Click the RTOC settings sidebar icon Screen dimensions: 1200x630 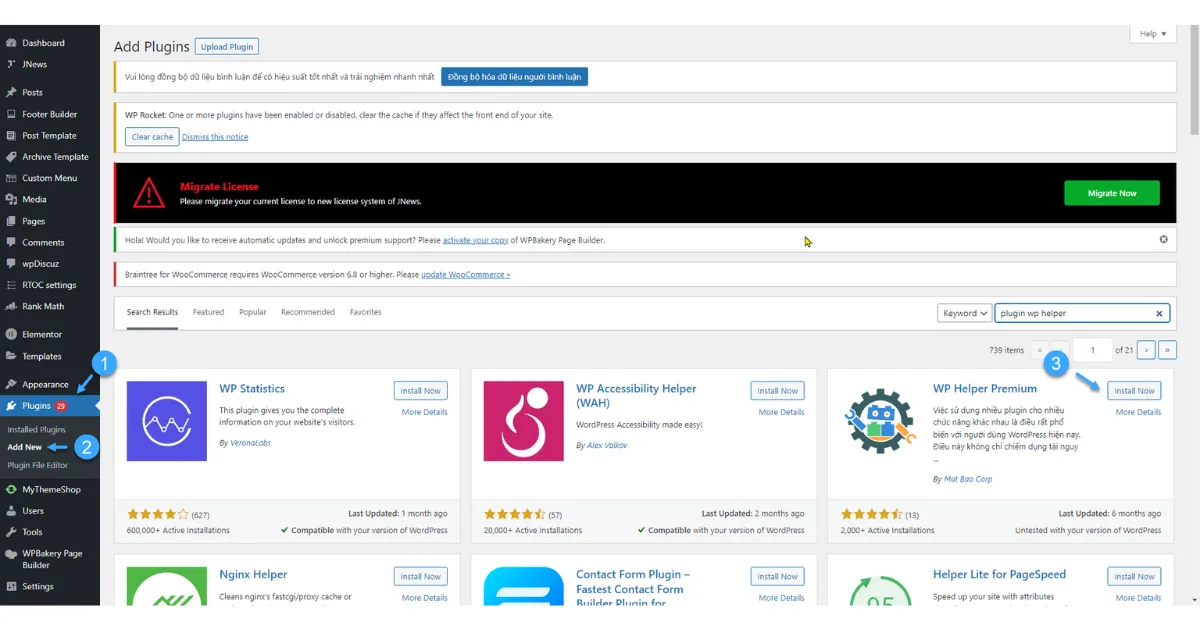(11, 285)
